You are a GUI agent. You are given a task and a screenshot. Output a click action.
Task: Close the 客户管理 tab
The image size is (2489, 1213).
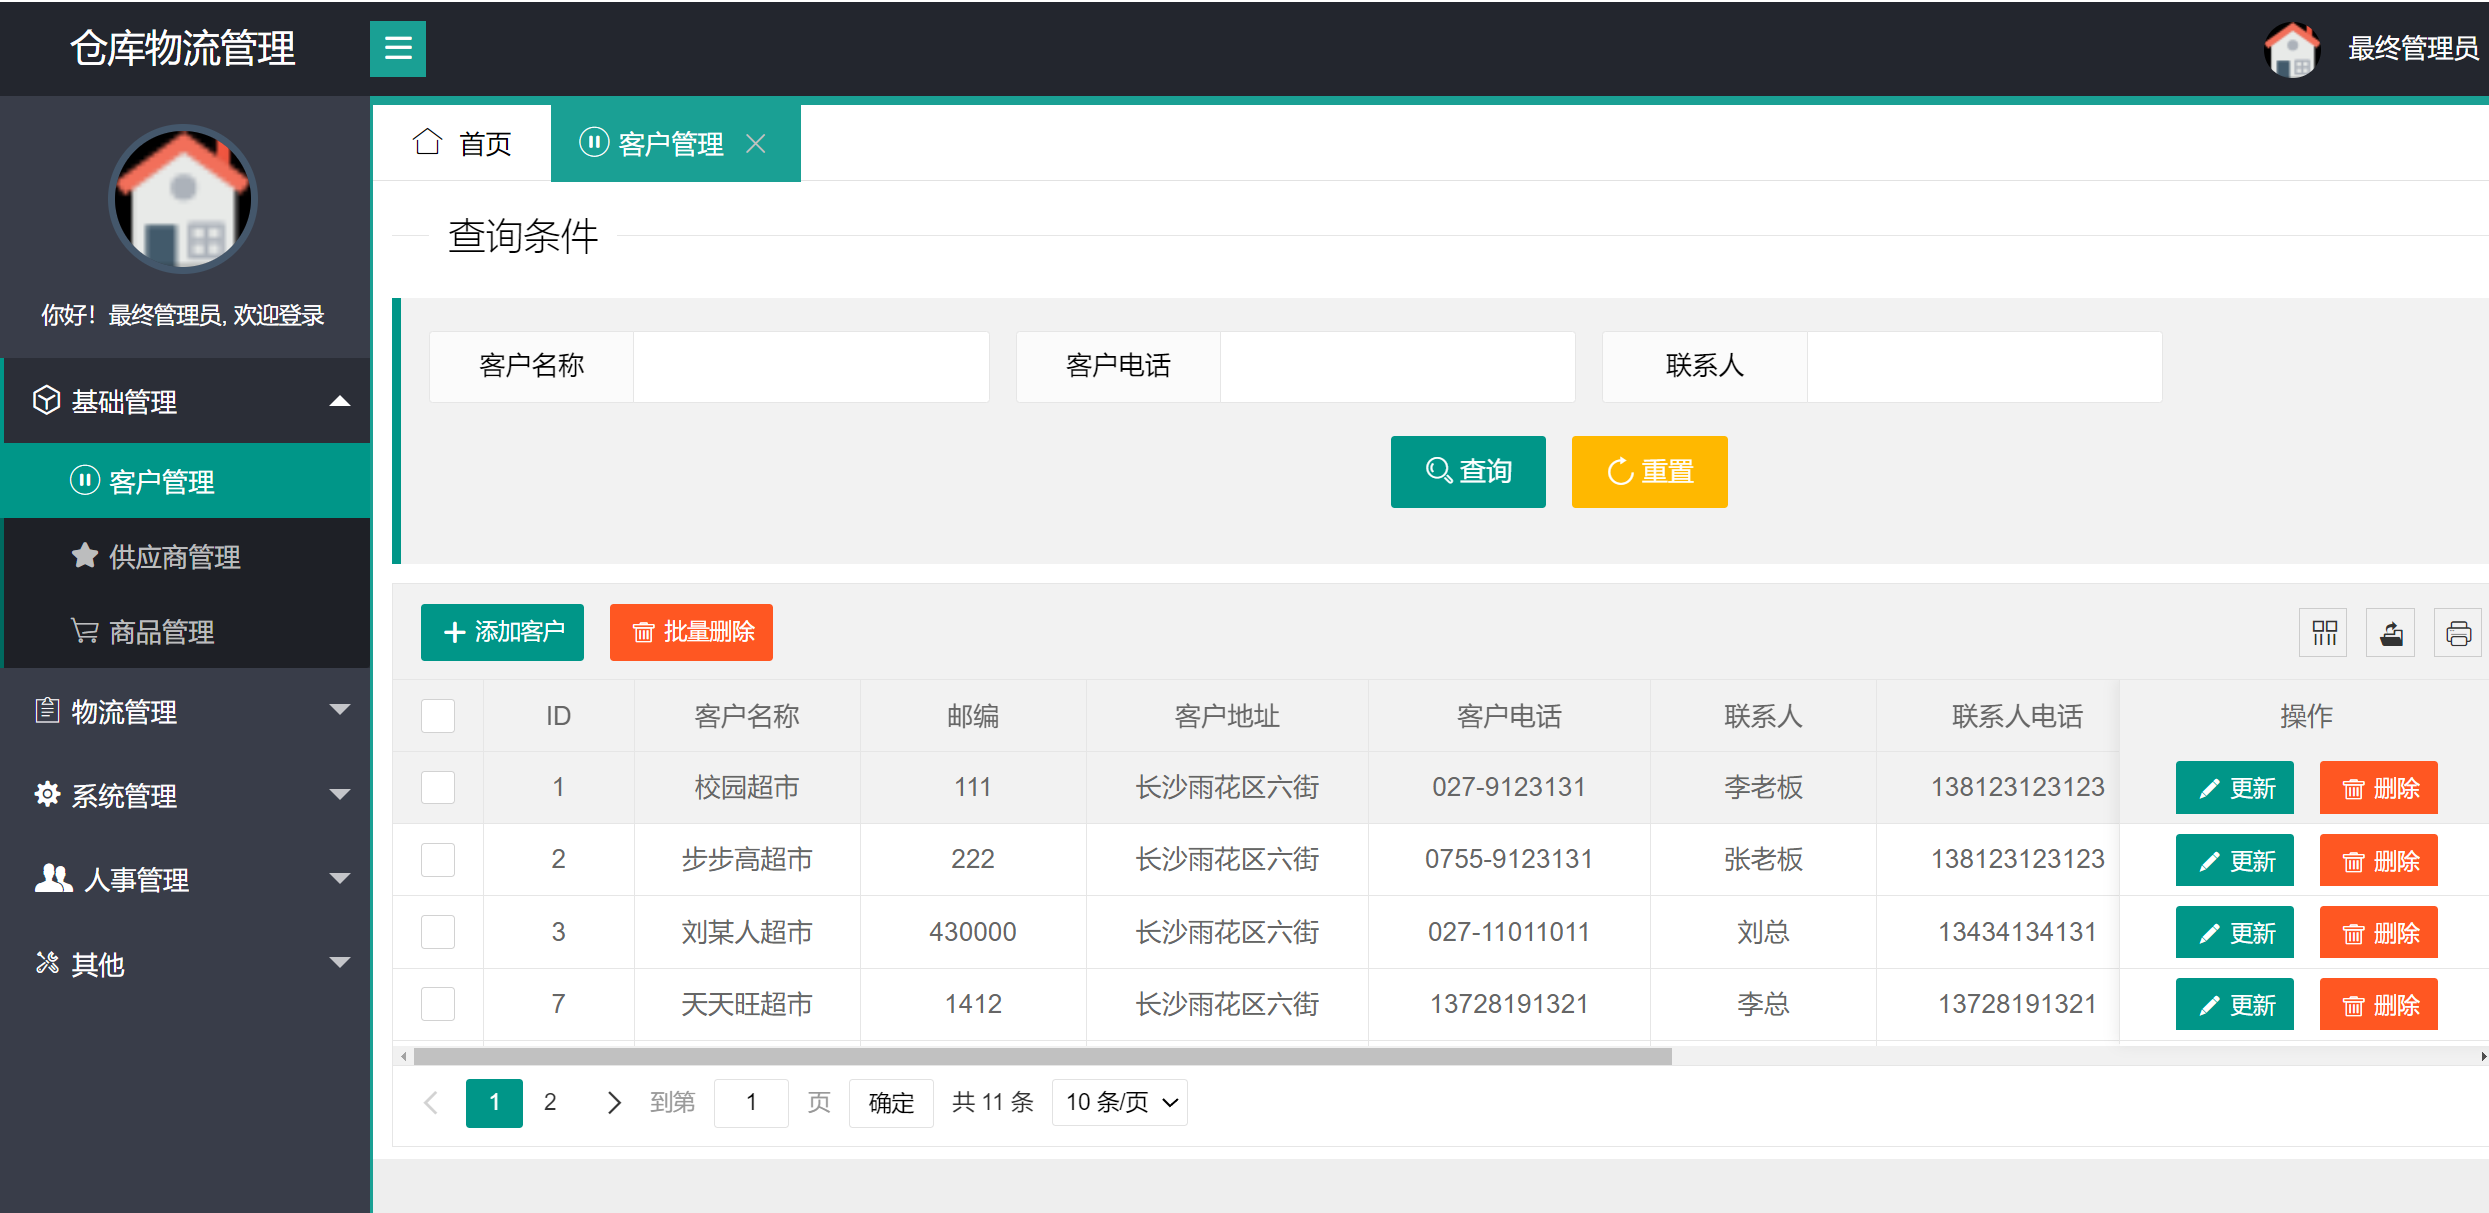pyautogui.click(x=756, y=144)
